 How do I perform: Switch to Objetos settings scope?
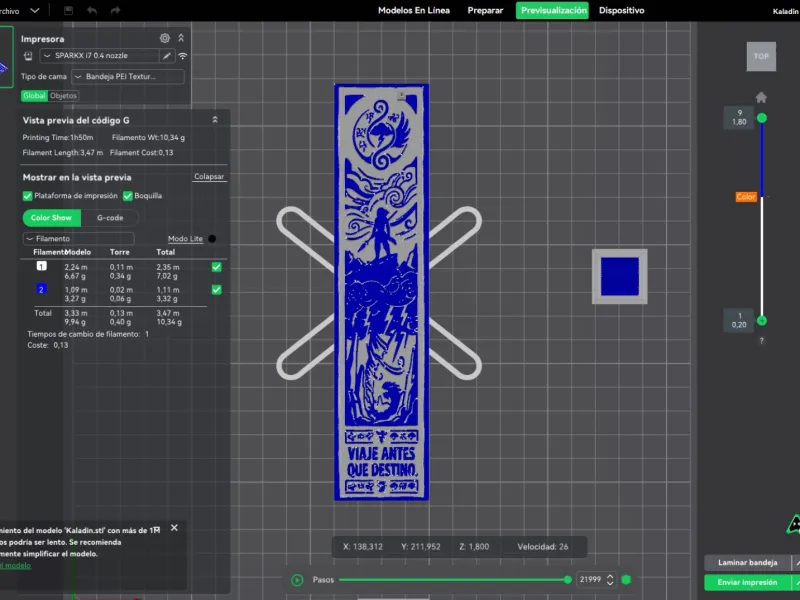pos(64,95)
